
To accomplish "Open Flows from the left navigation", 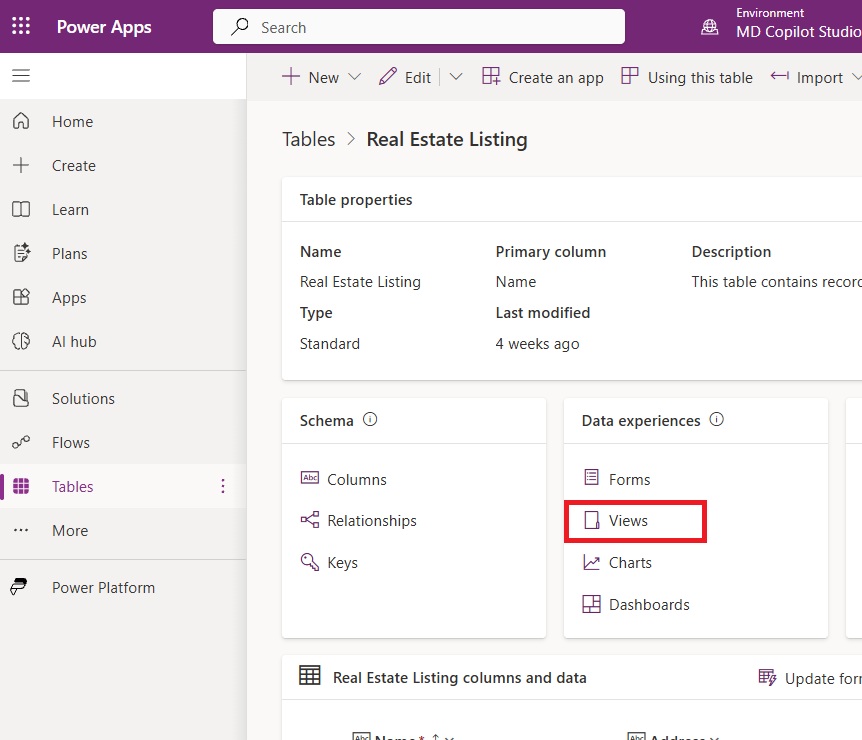I will (x=71, y=443).
